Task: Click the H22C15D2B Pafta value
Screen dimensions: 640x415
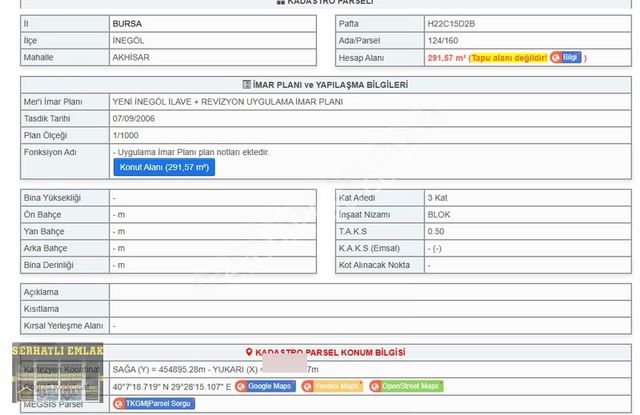Action: coord(452,21)
